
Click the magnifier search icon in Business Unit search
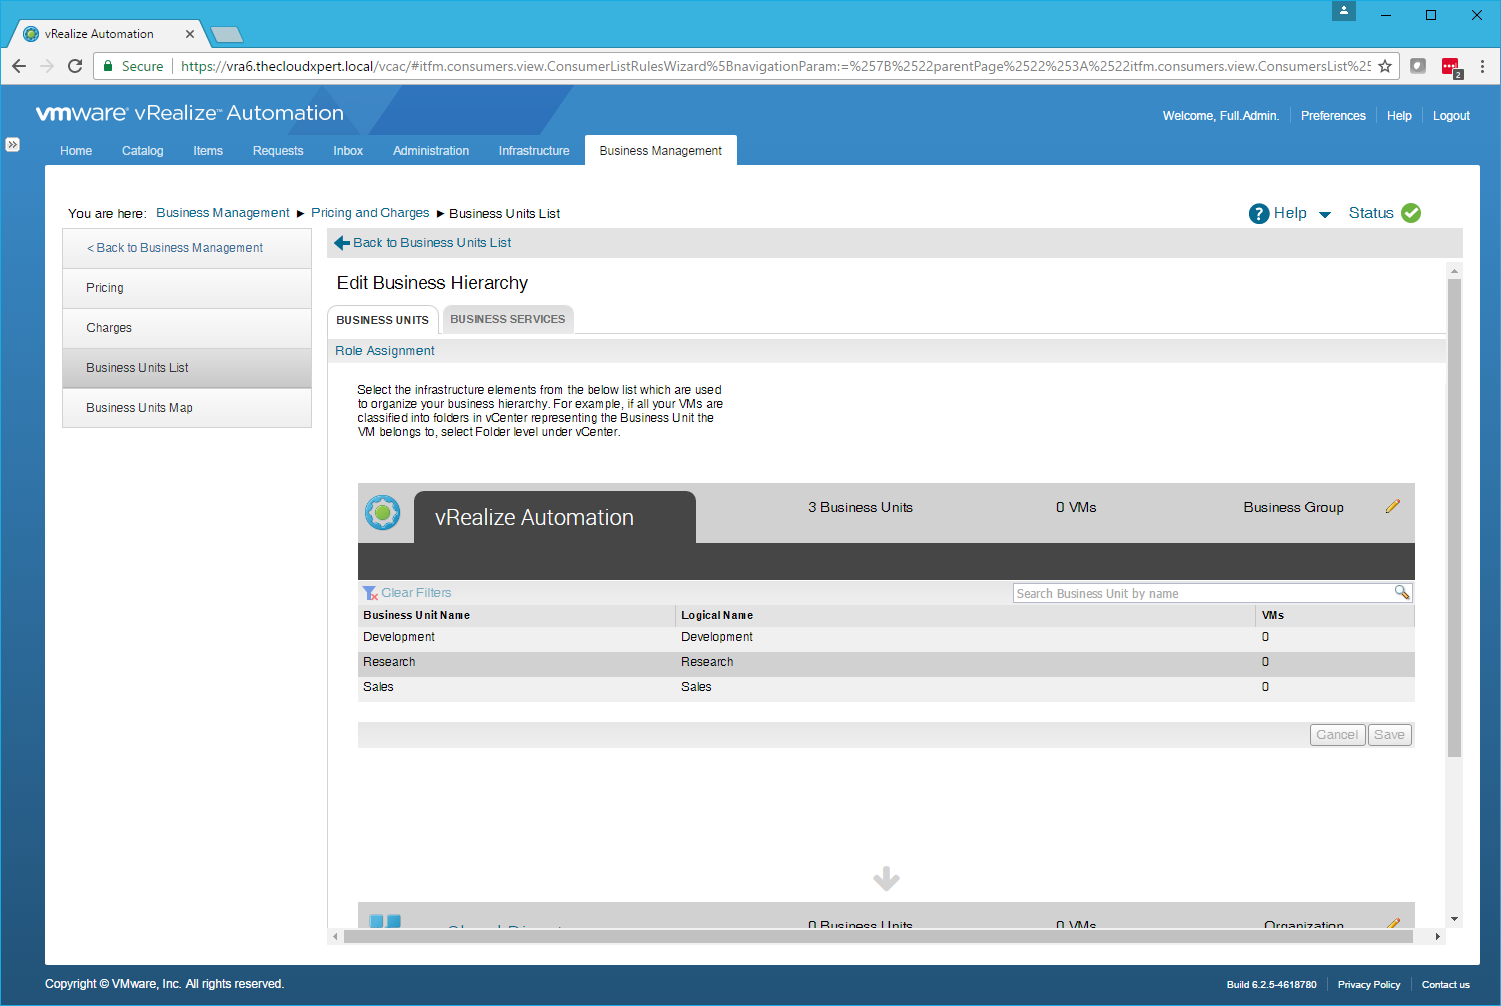tap(1402, 593)
